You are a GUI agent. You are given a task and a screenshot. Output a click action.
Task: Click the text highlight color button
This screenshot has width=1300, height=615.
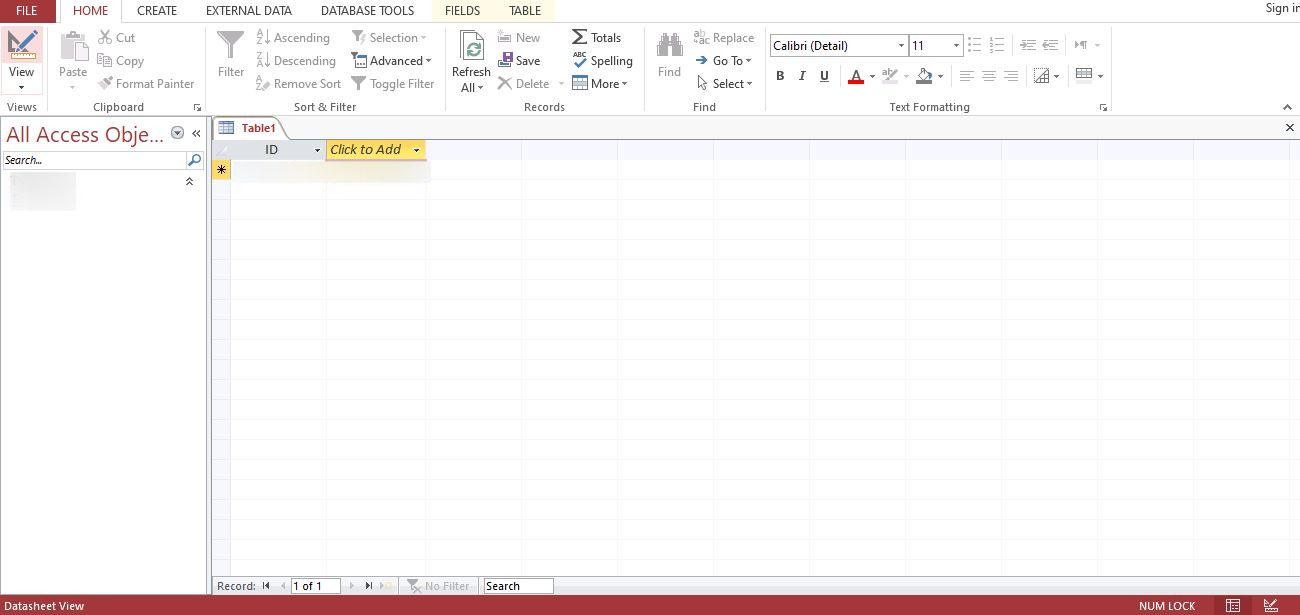point(890,76)
